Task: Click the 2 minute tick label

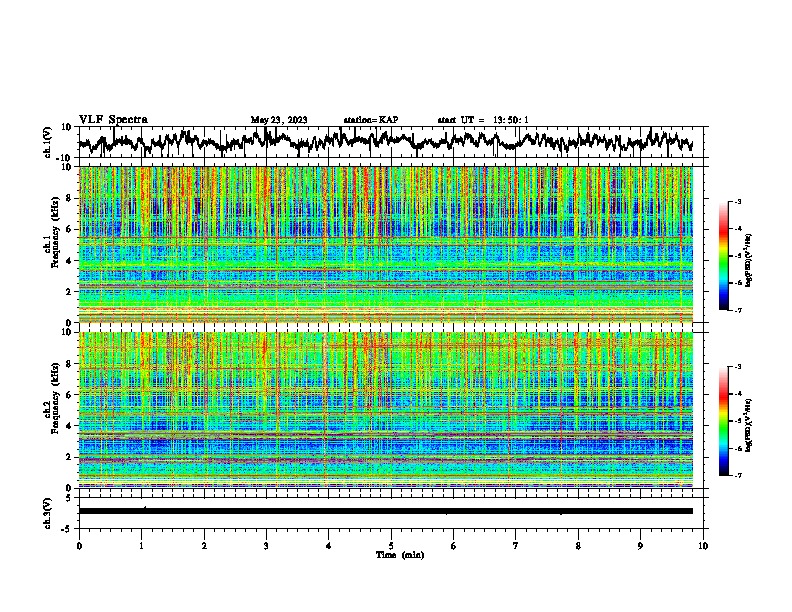Action: coord(204,546)
